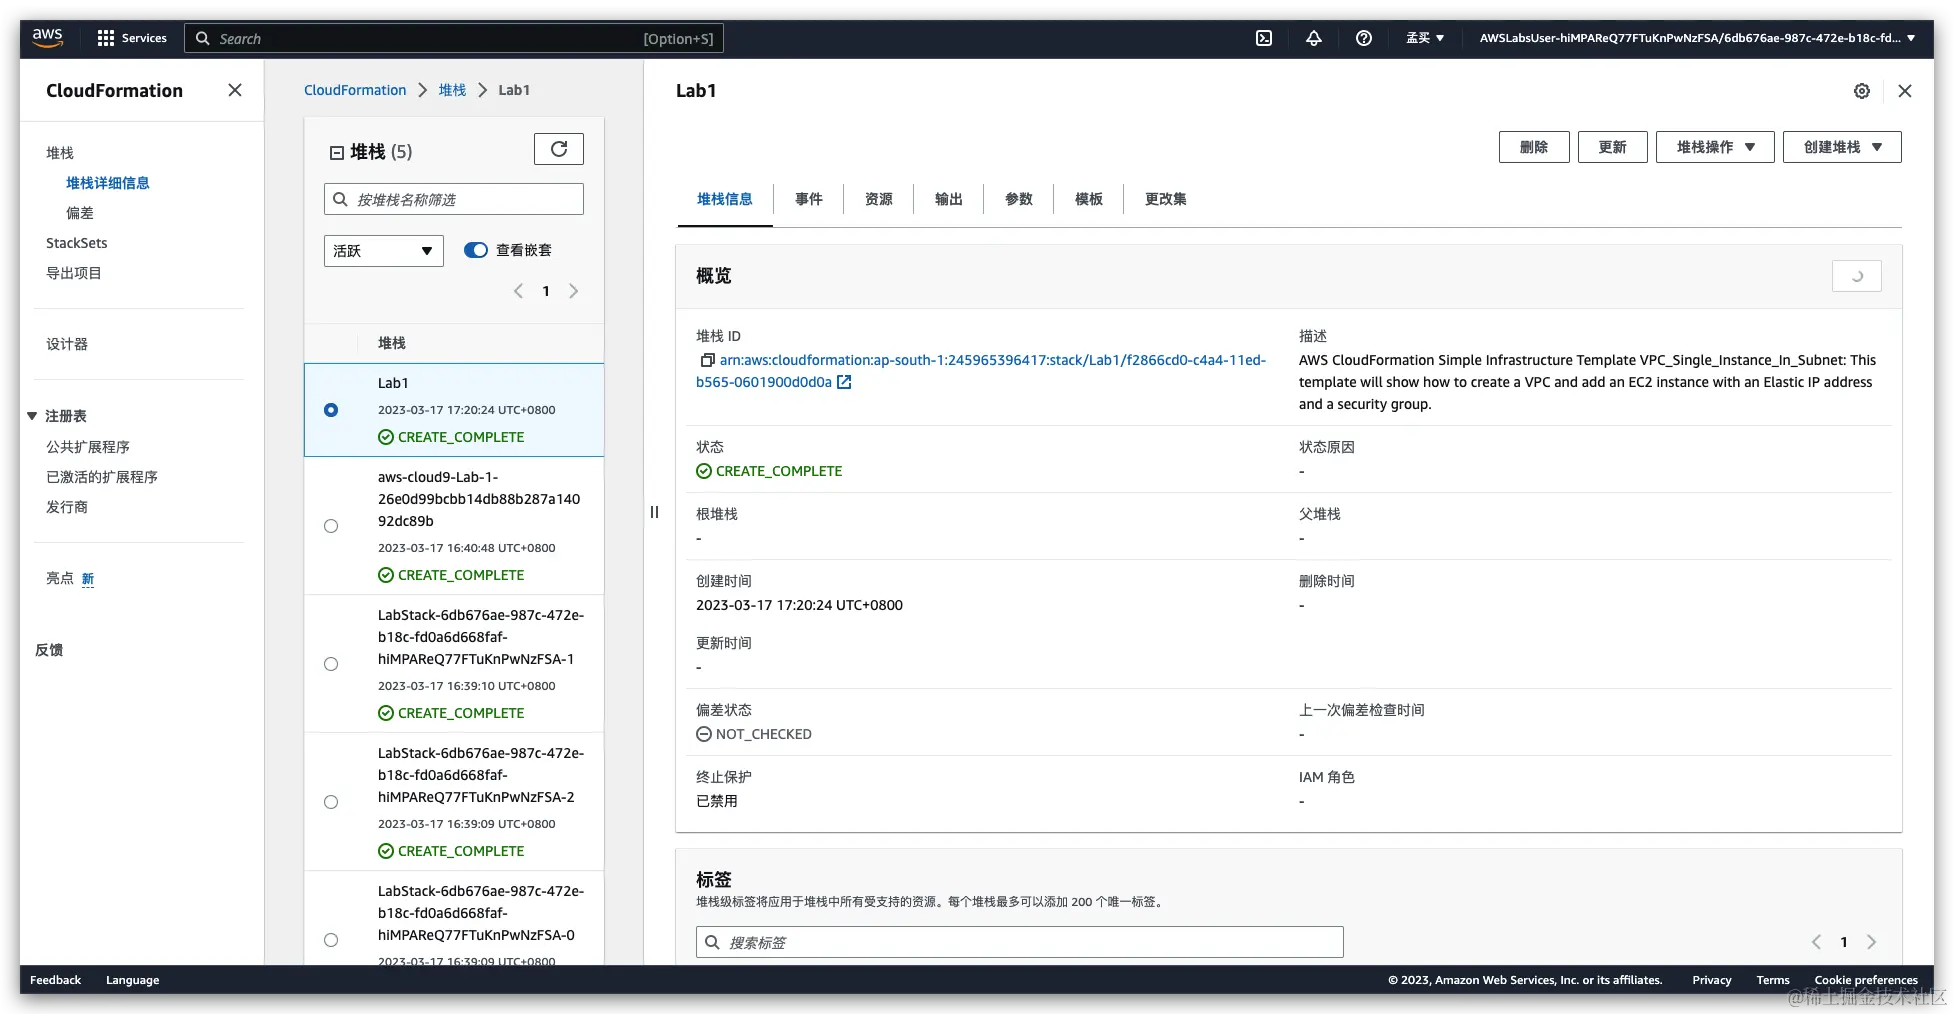Screen dimensions: 1954x1014
Task: Switch to the 参数 tab
Action: pos(1019,199)
